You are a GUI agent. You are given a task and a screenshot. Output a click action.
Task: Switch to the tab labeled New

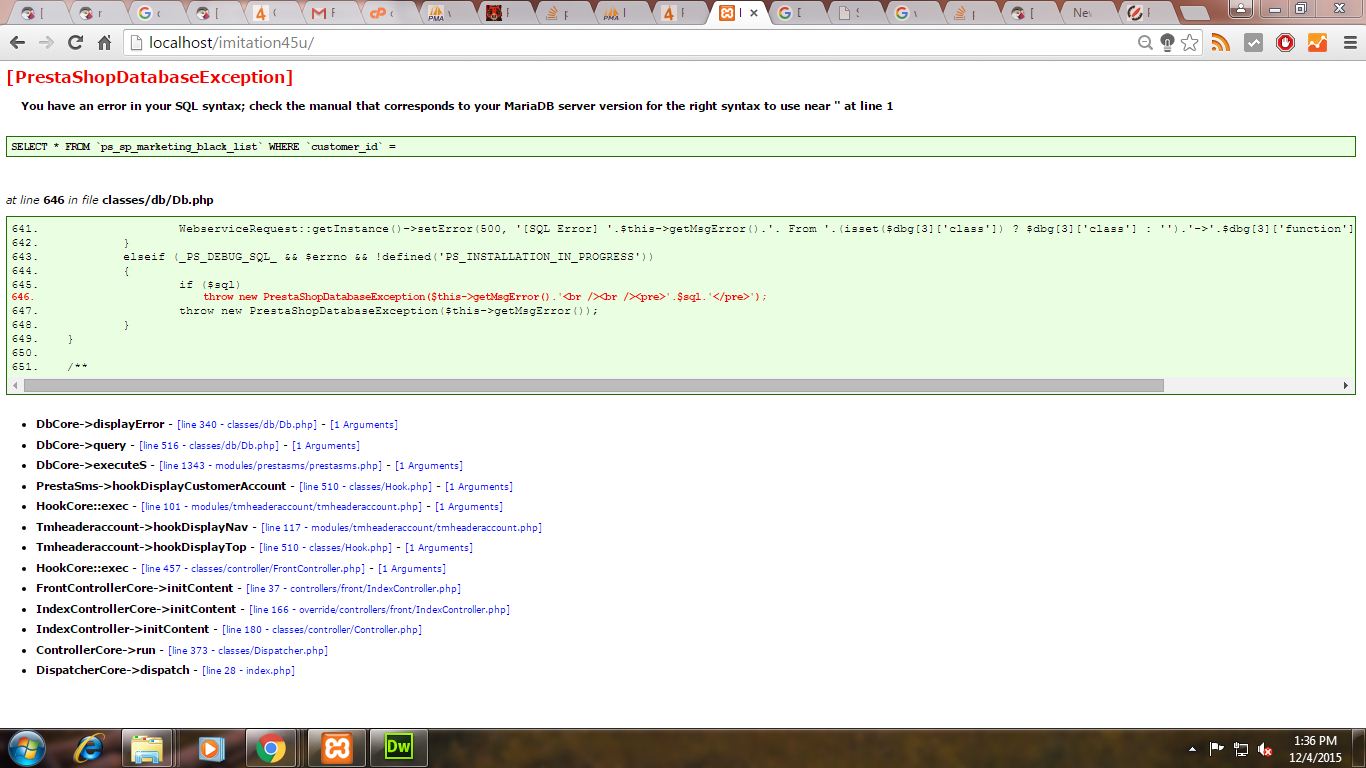[1088, 14]
